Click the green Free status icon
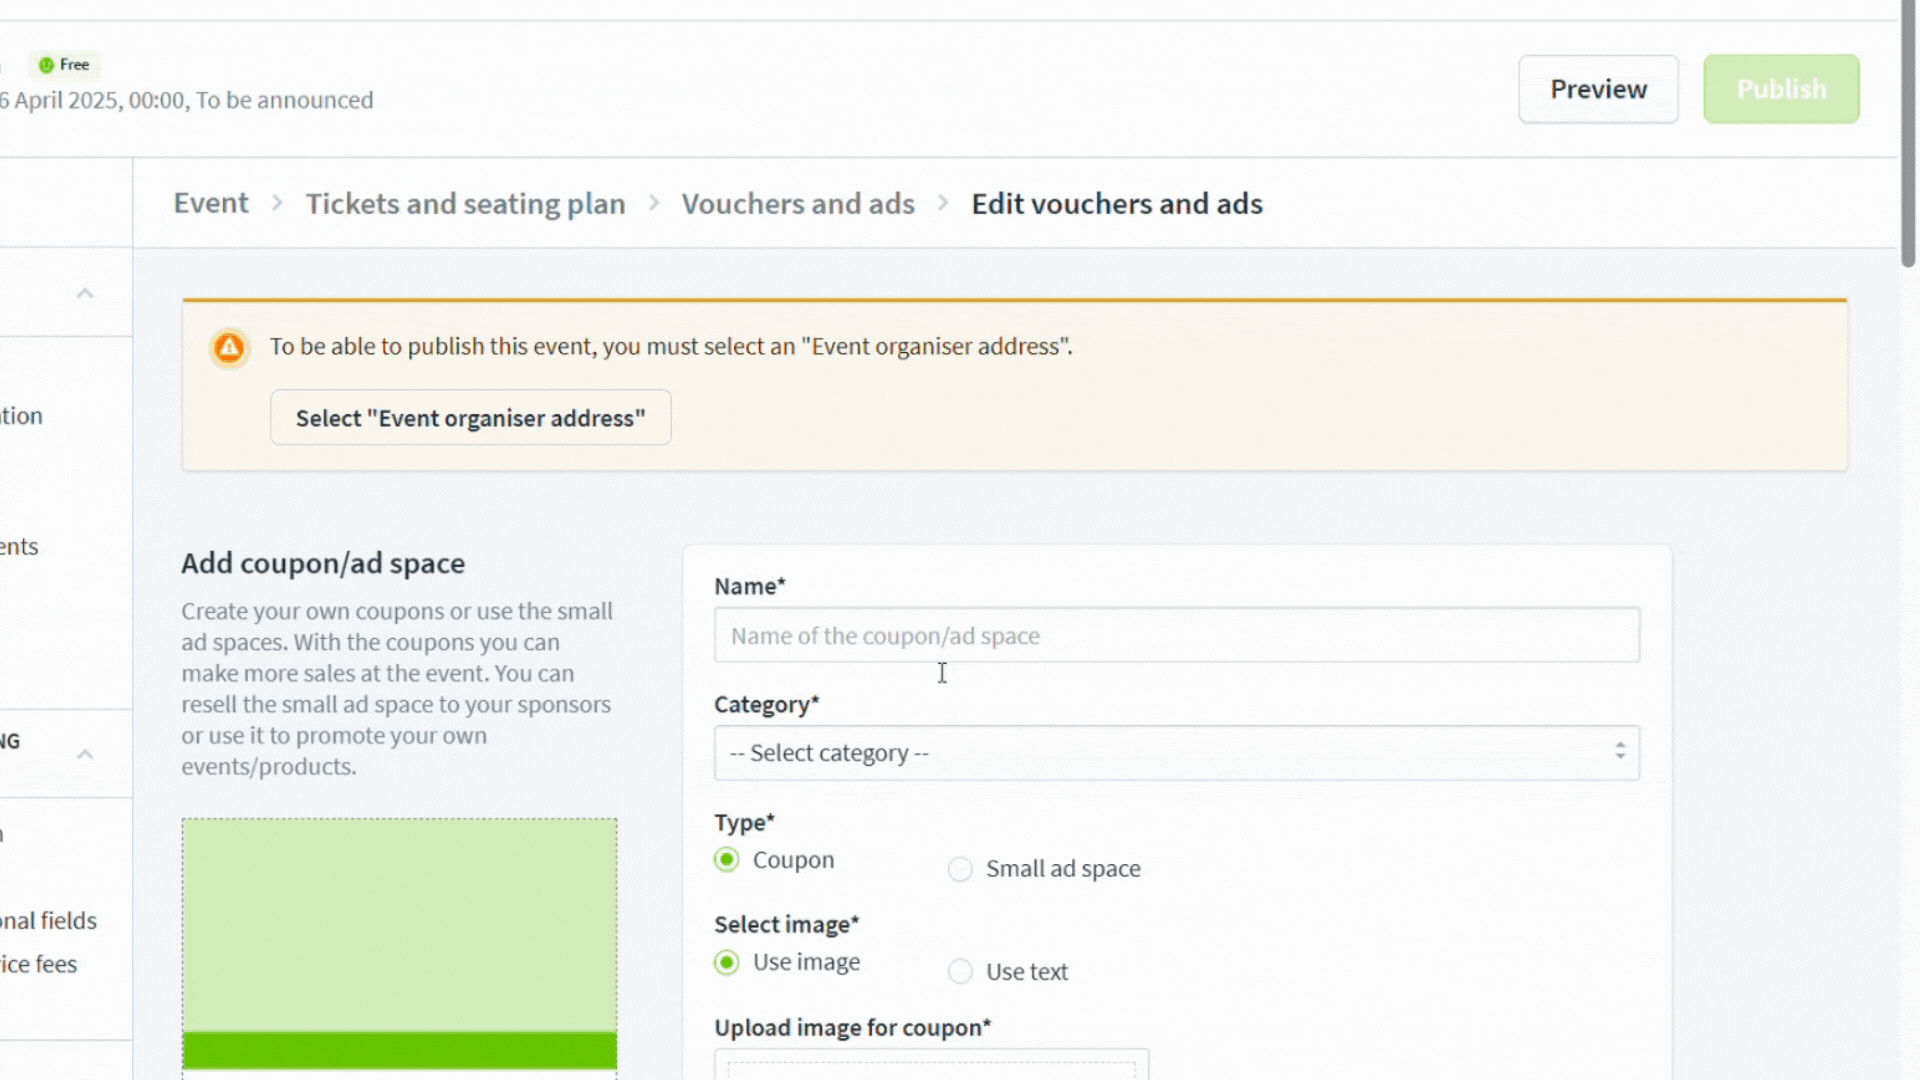The image size is (1920, 1080). pyautogui.click(x=46, y=65)
